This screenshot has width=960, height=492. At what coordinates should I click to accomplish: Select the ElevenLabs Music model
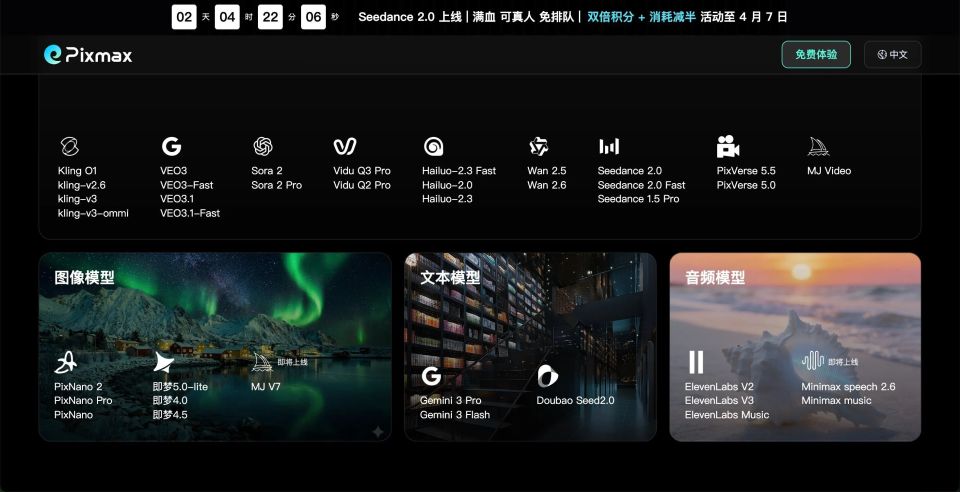point(727,415)
